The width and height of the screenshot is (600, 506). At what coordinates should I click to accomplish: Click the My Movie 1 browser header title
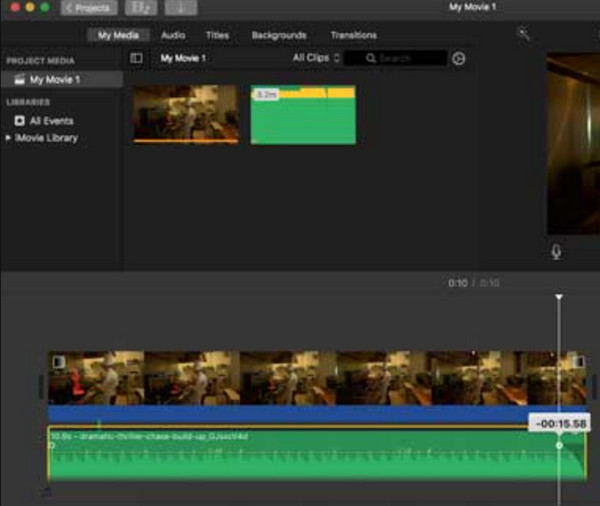click(183, 58)
